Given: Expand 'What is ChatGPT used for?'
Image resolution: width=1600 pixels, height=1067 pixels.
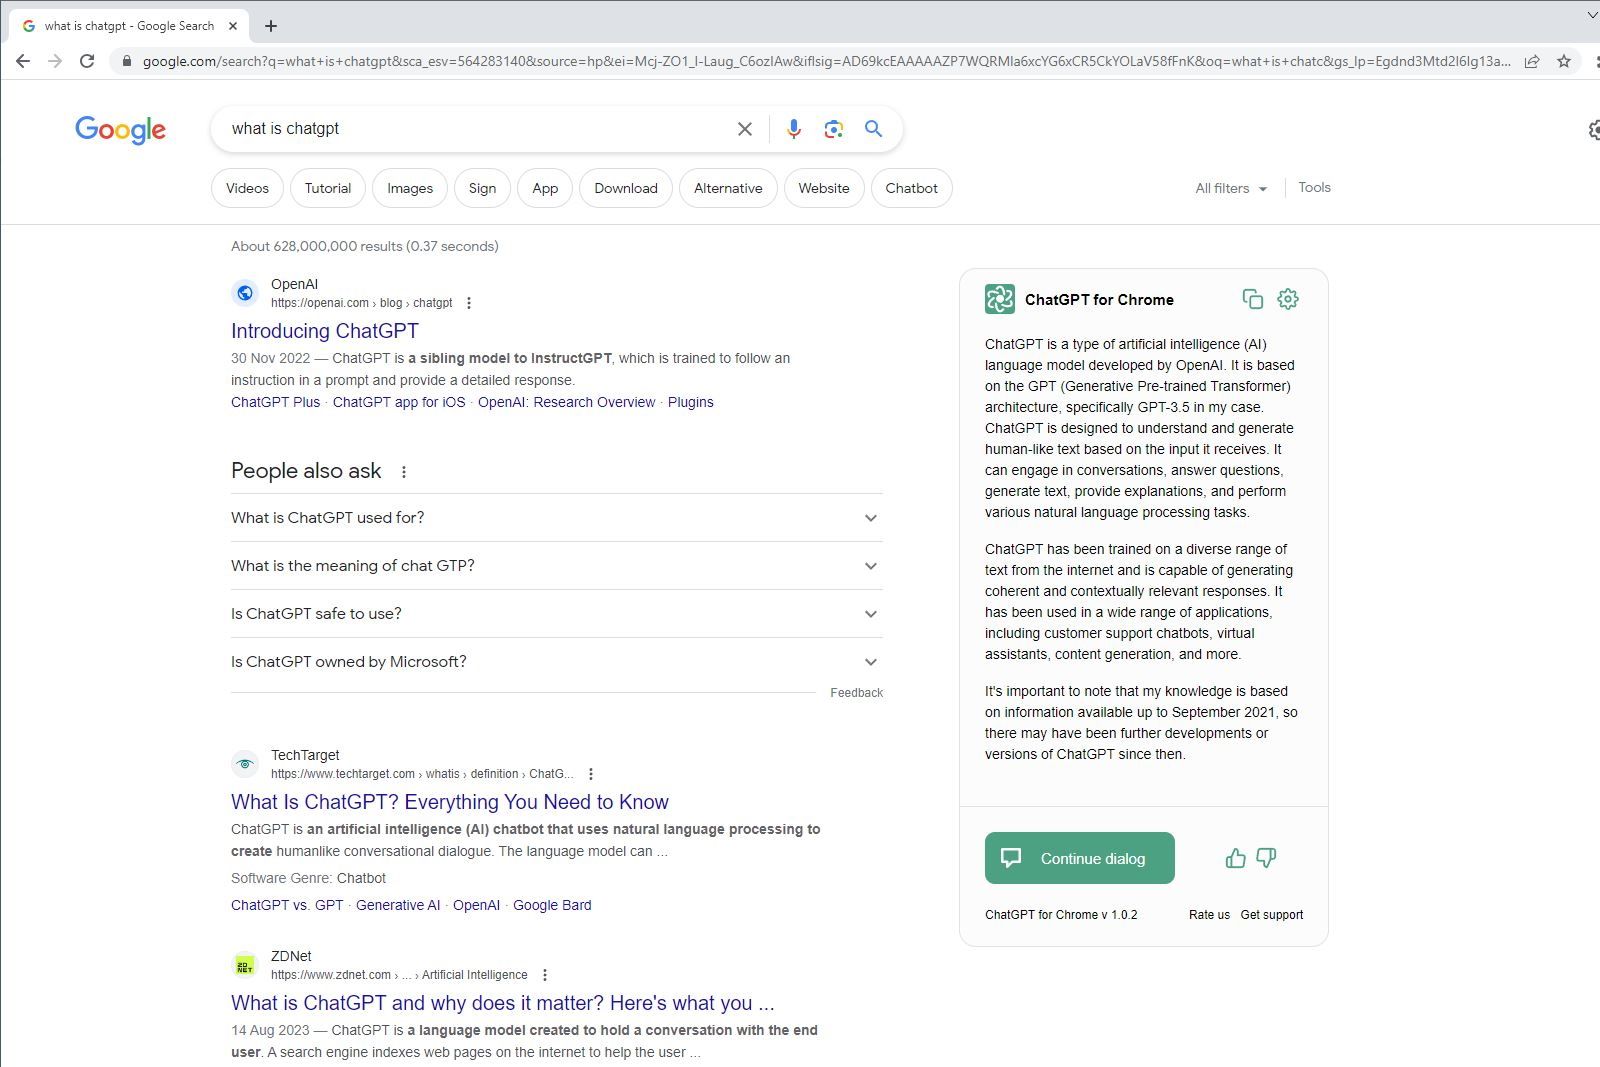Looking at the screenshot, I should tap(556, 518).
